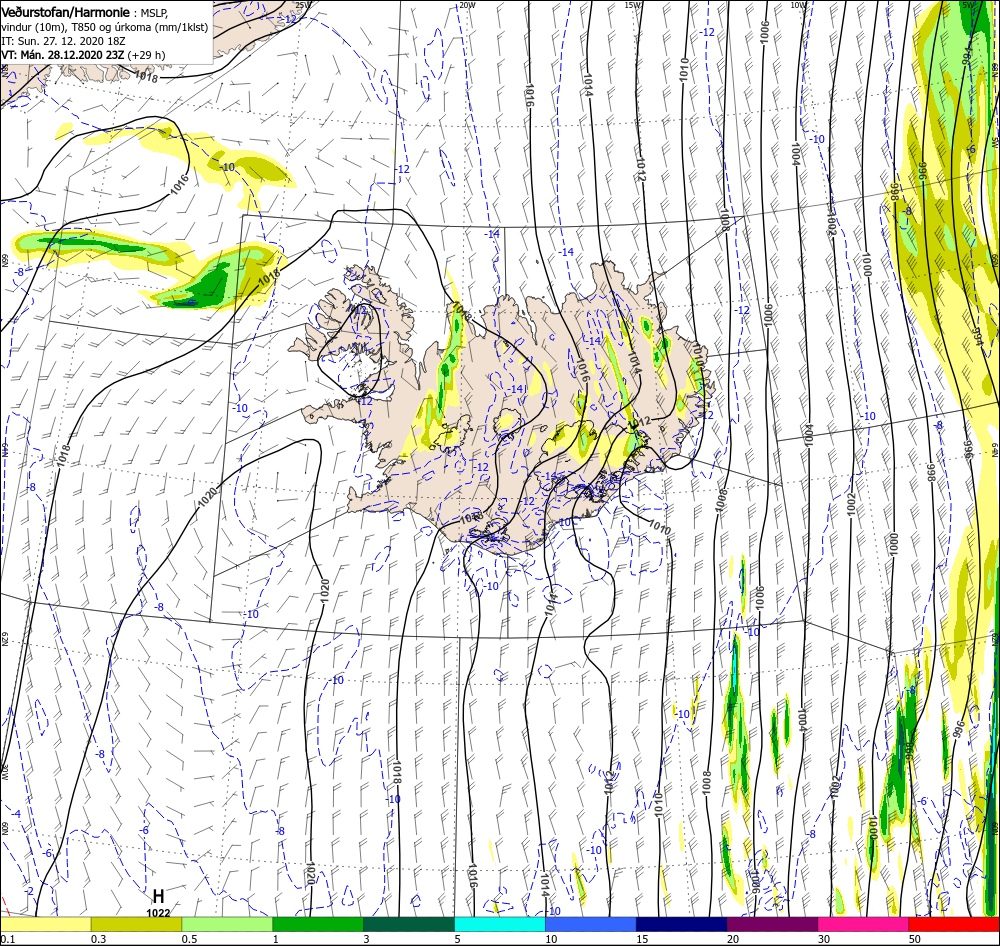Click the '15W' longitude label
The image size is (1000, 946).
(x=633, y=5)
